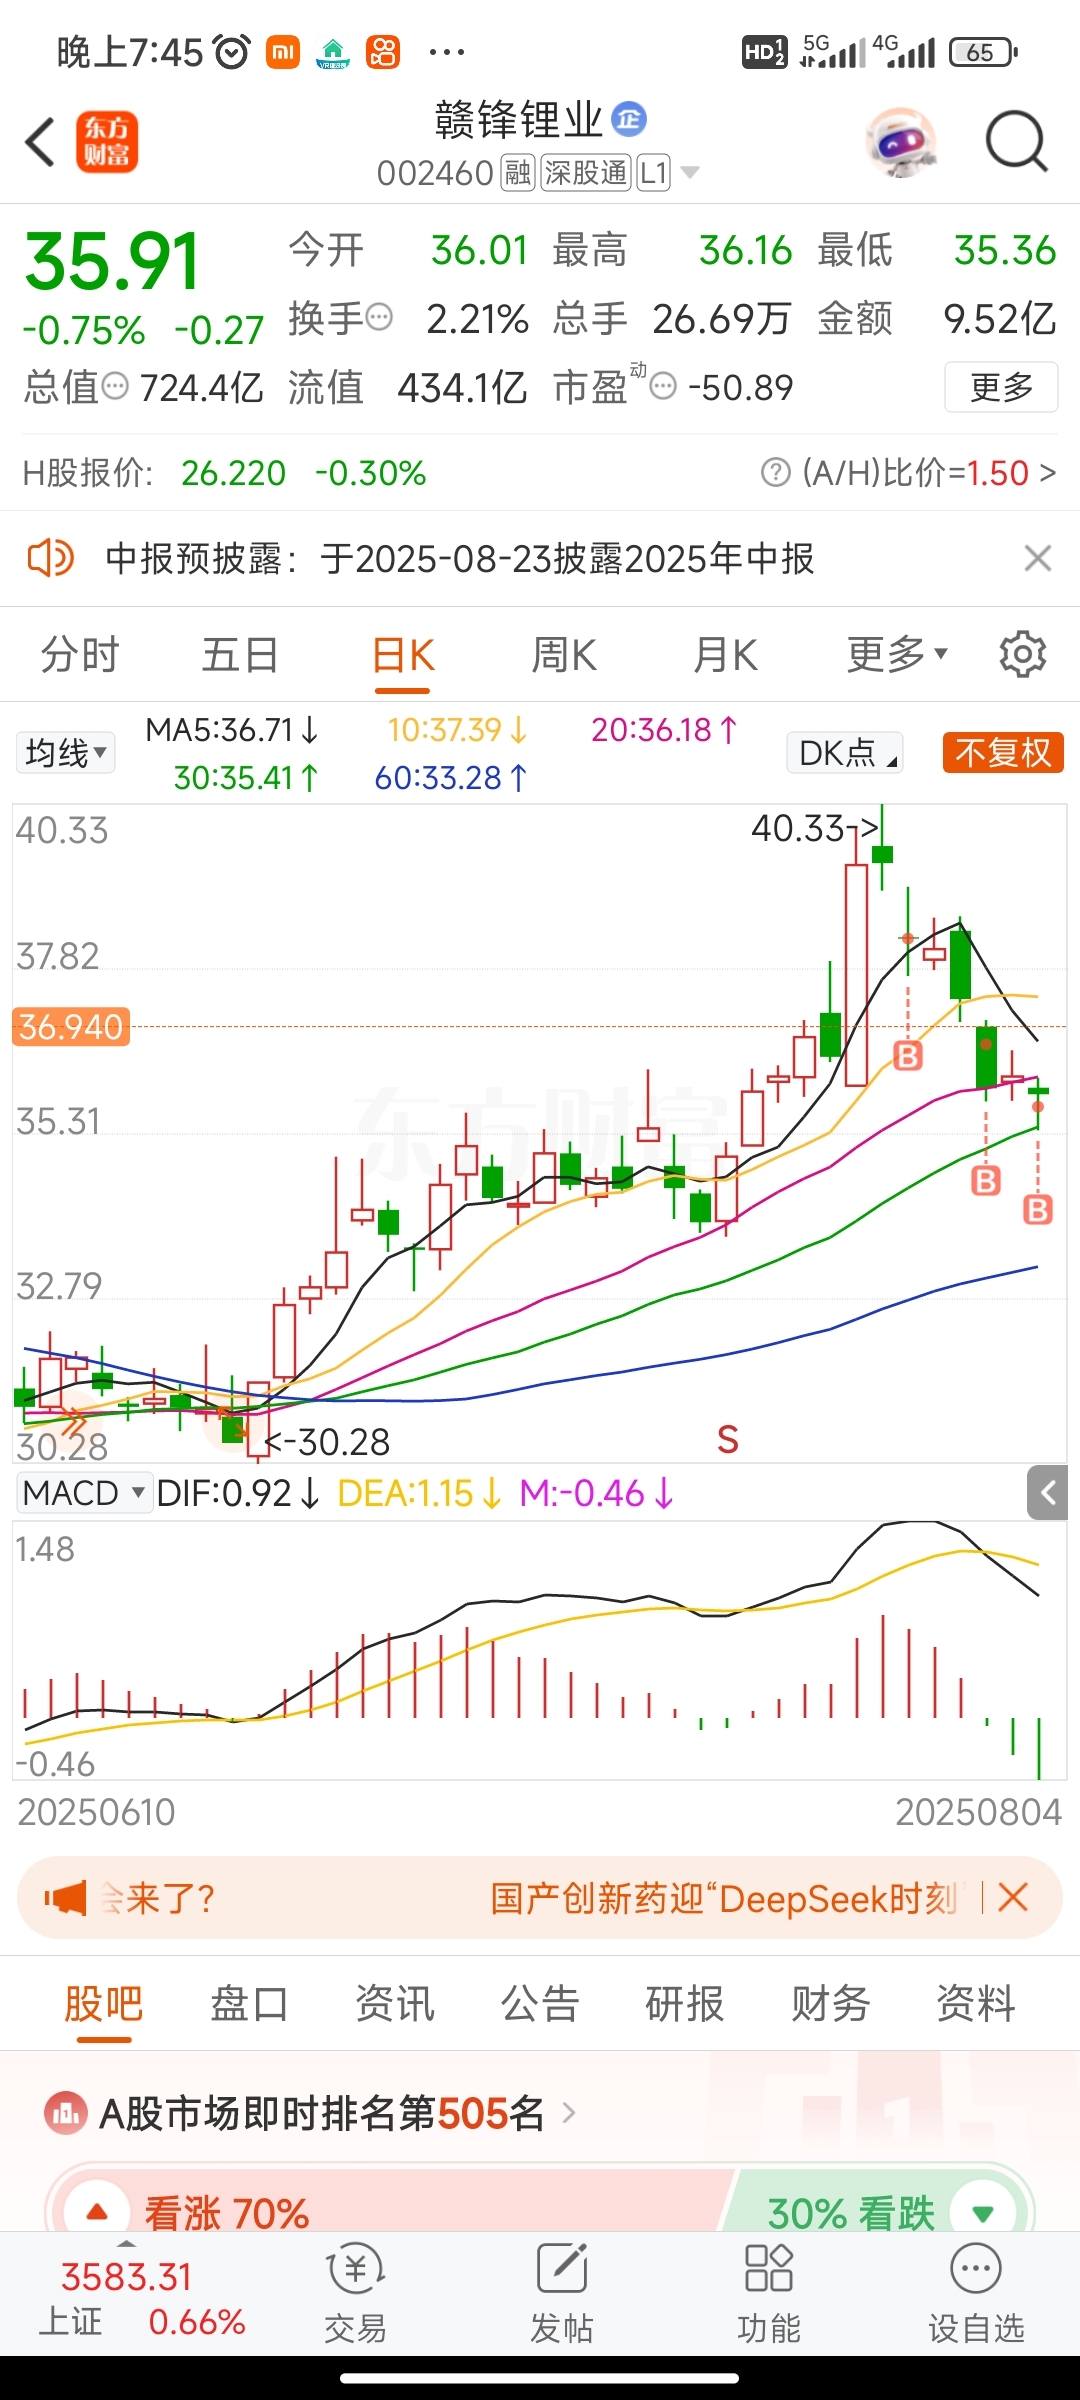
Task: Tap MA5:36.71 moving average value
Action: [232, 730]
